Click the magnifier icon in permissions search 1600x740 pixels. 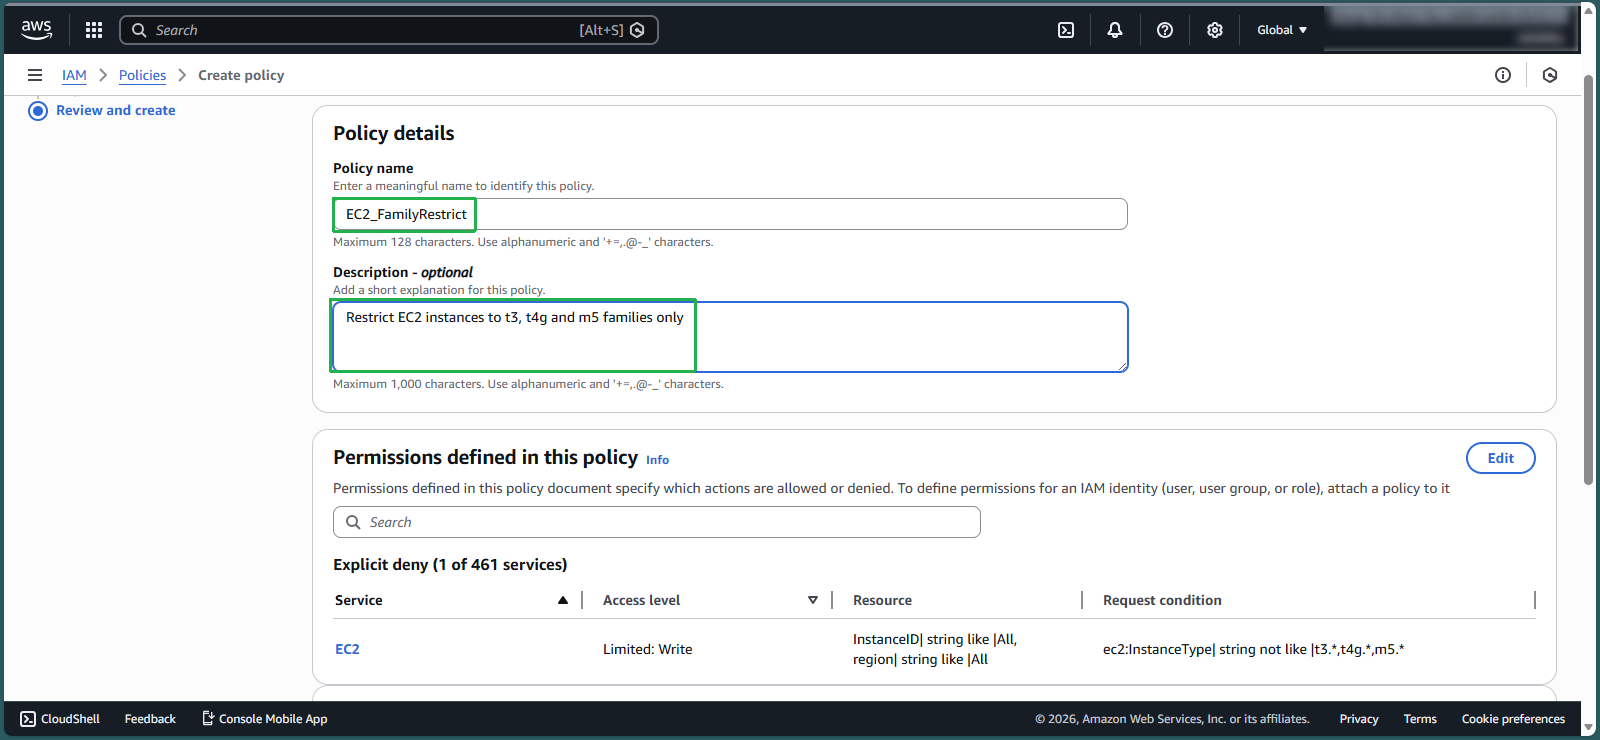point(353,522)
